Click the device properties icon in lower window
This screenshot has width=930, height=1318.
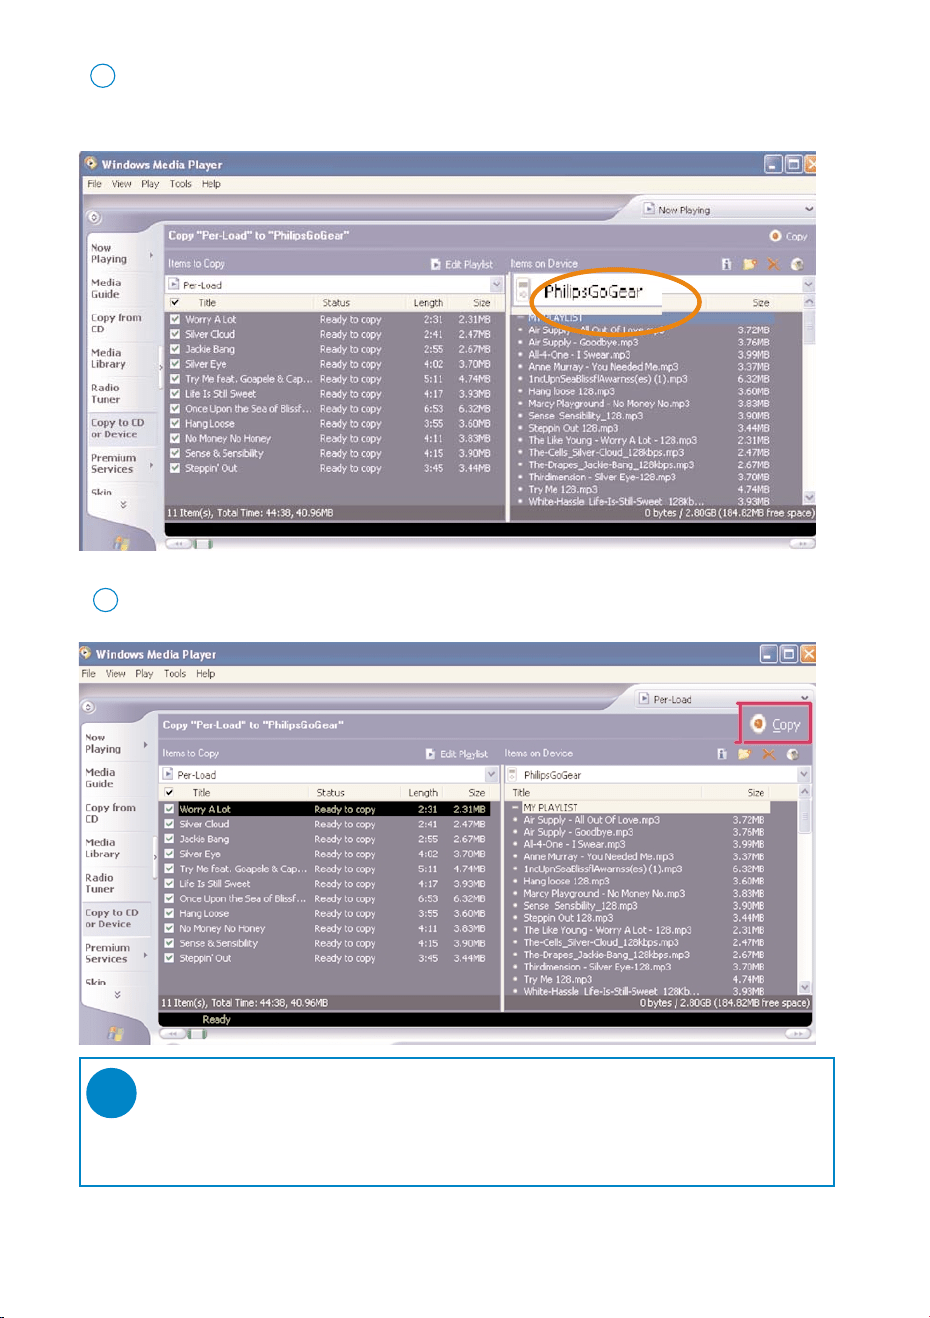[721, 754]
